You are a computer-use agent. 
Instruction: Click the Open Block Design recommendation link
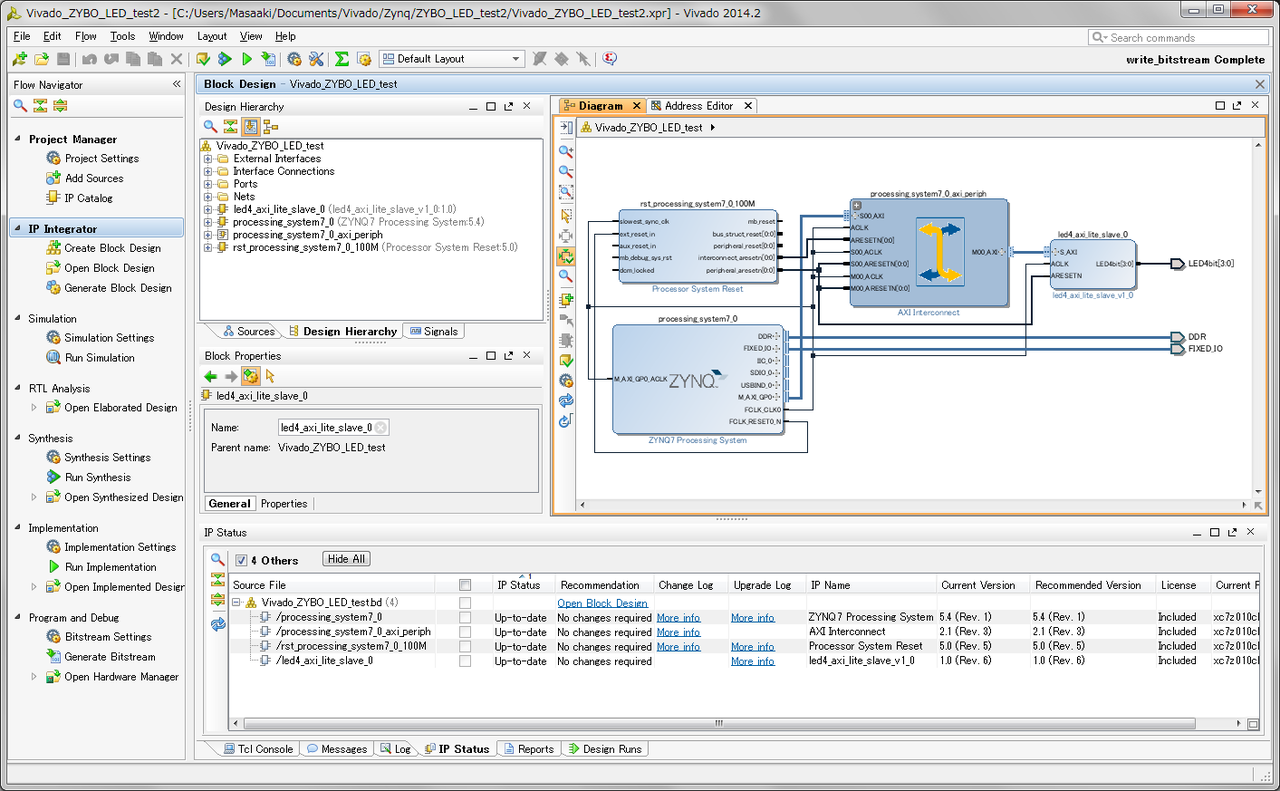pos(602,603)
